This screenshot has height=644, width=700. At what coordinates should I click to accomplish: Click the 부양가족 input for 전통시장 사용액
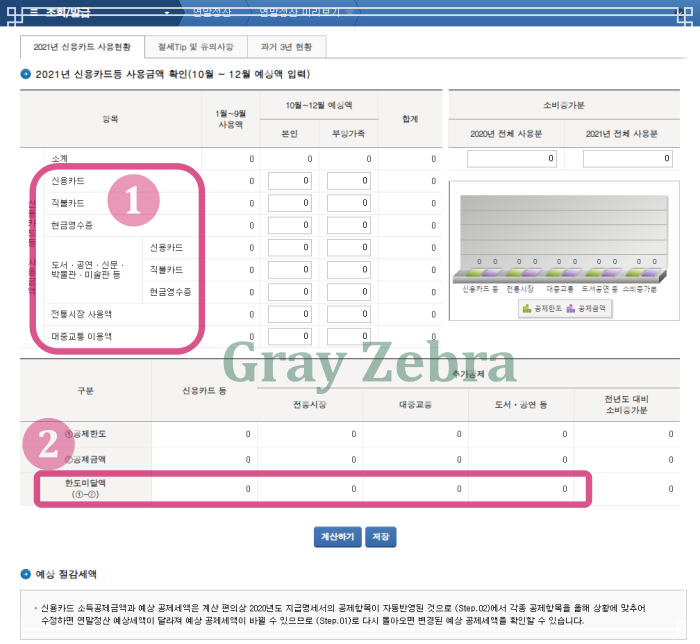point(349,314)
